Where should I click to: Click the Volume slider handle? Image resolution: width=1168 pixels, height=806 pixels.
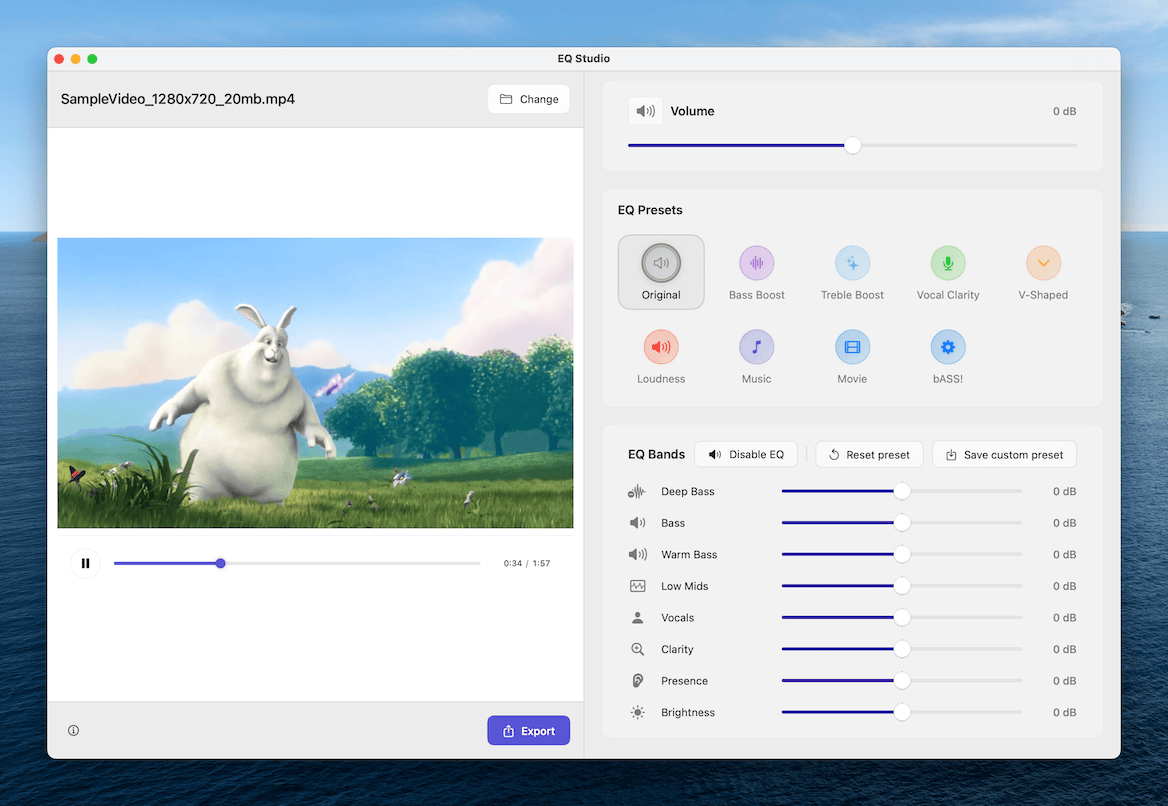pyautogui.click(x=853, y=145)
